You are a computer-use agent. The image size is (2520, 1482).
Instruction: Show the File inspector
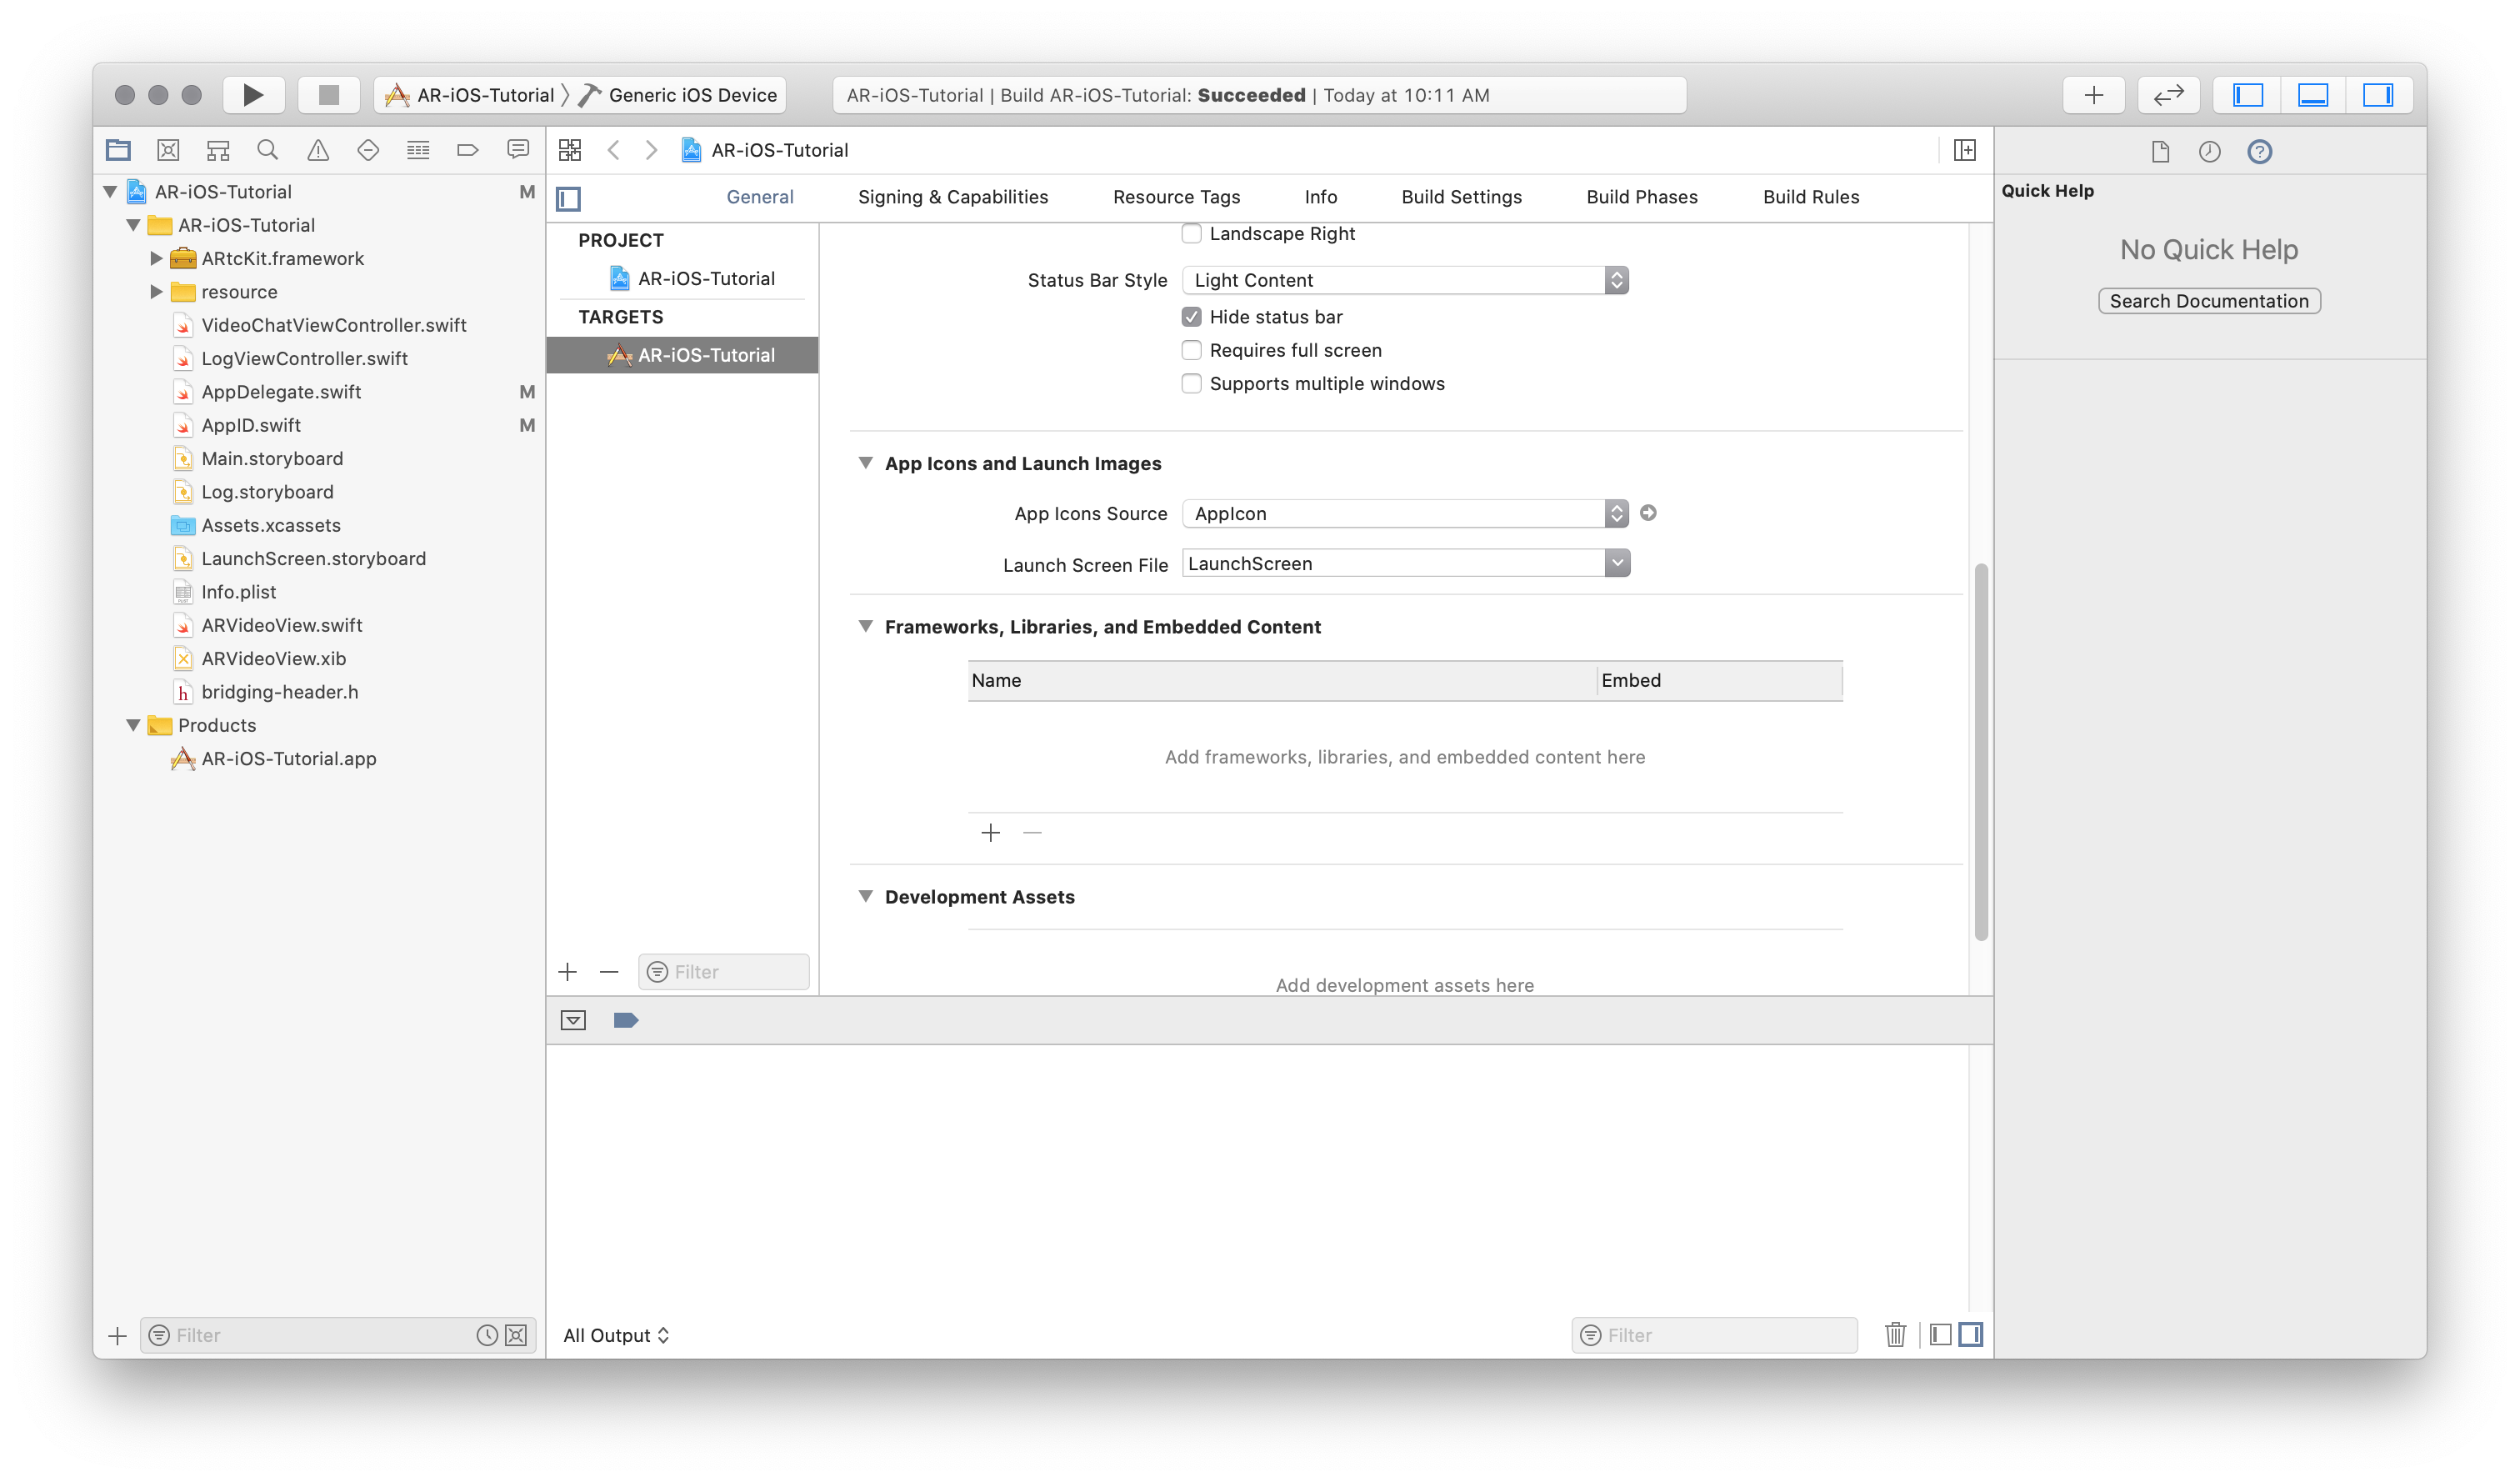pos(2160,151)
